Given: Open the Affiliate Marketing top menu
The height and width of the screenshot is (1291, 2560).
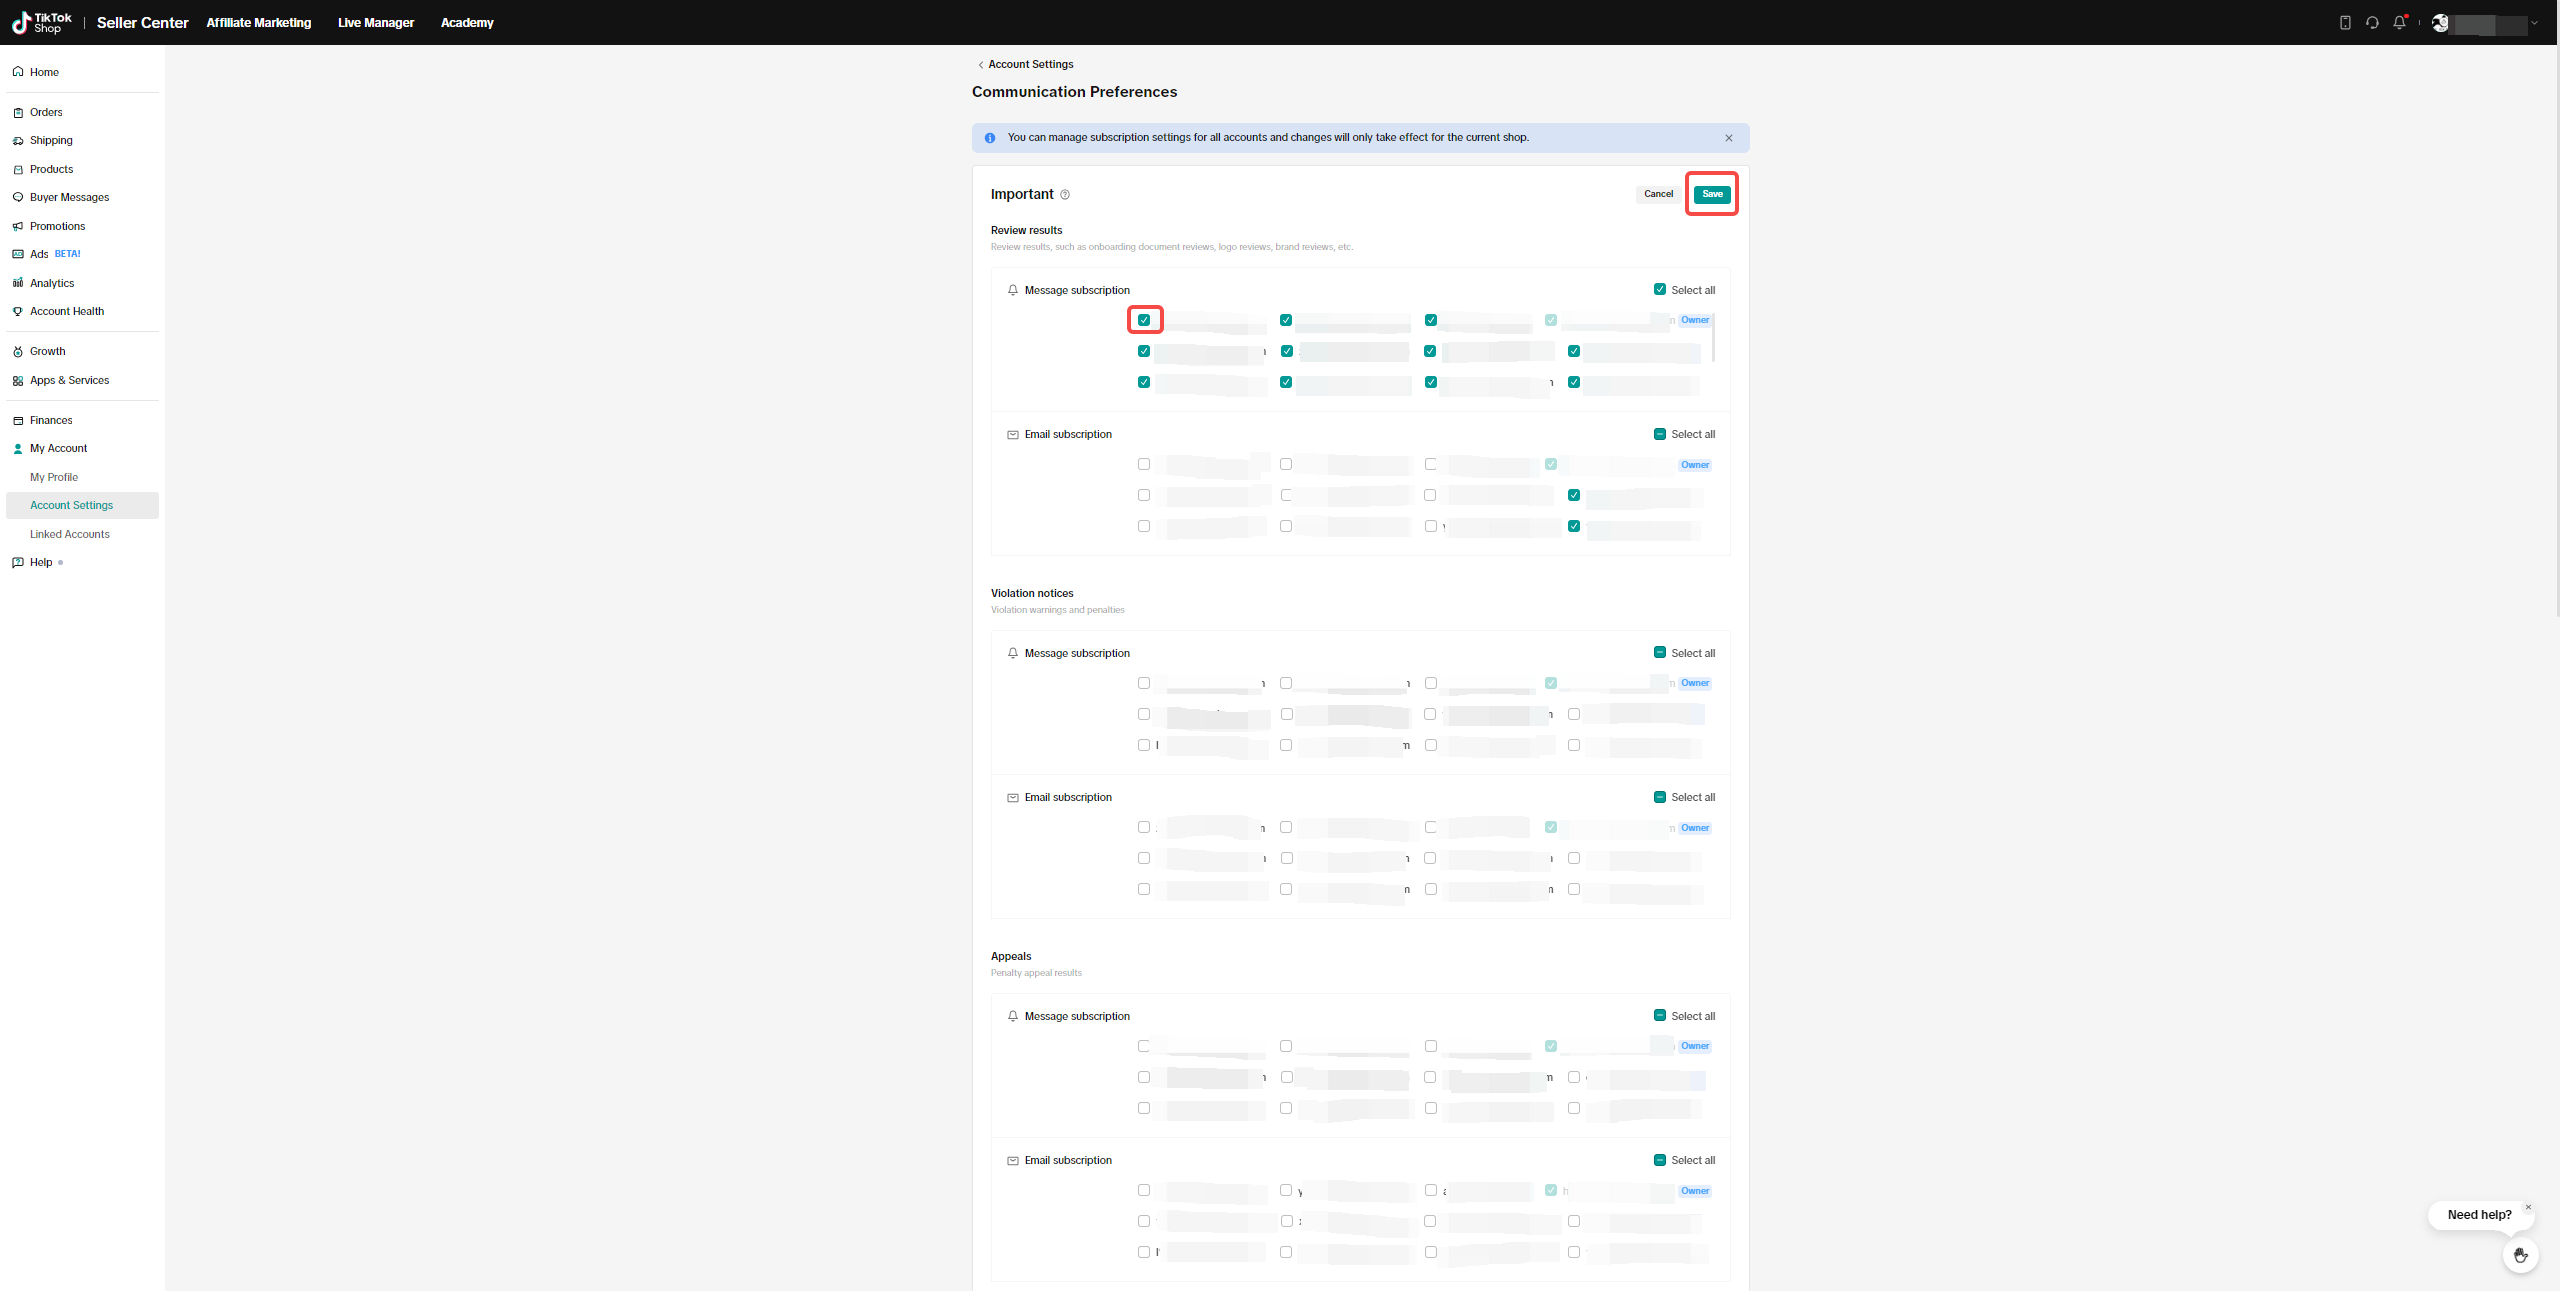Looking at the screenshot, I should 258,22.
